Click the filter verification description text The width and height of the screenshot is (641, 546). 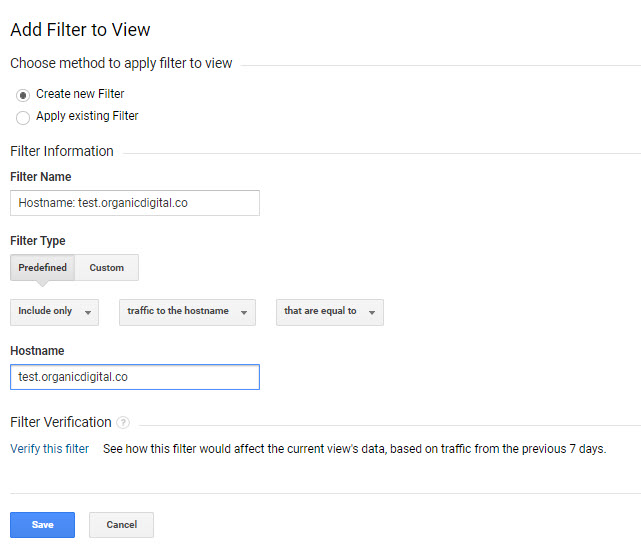(354, 449)
